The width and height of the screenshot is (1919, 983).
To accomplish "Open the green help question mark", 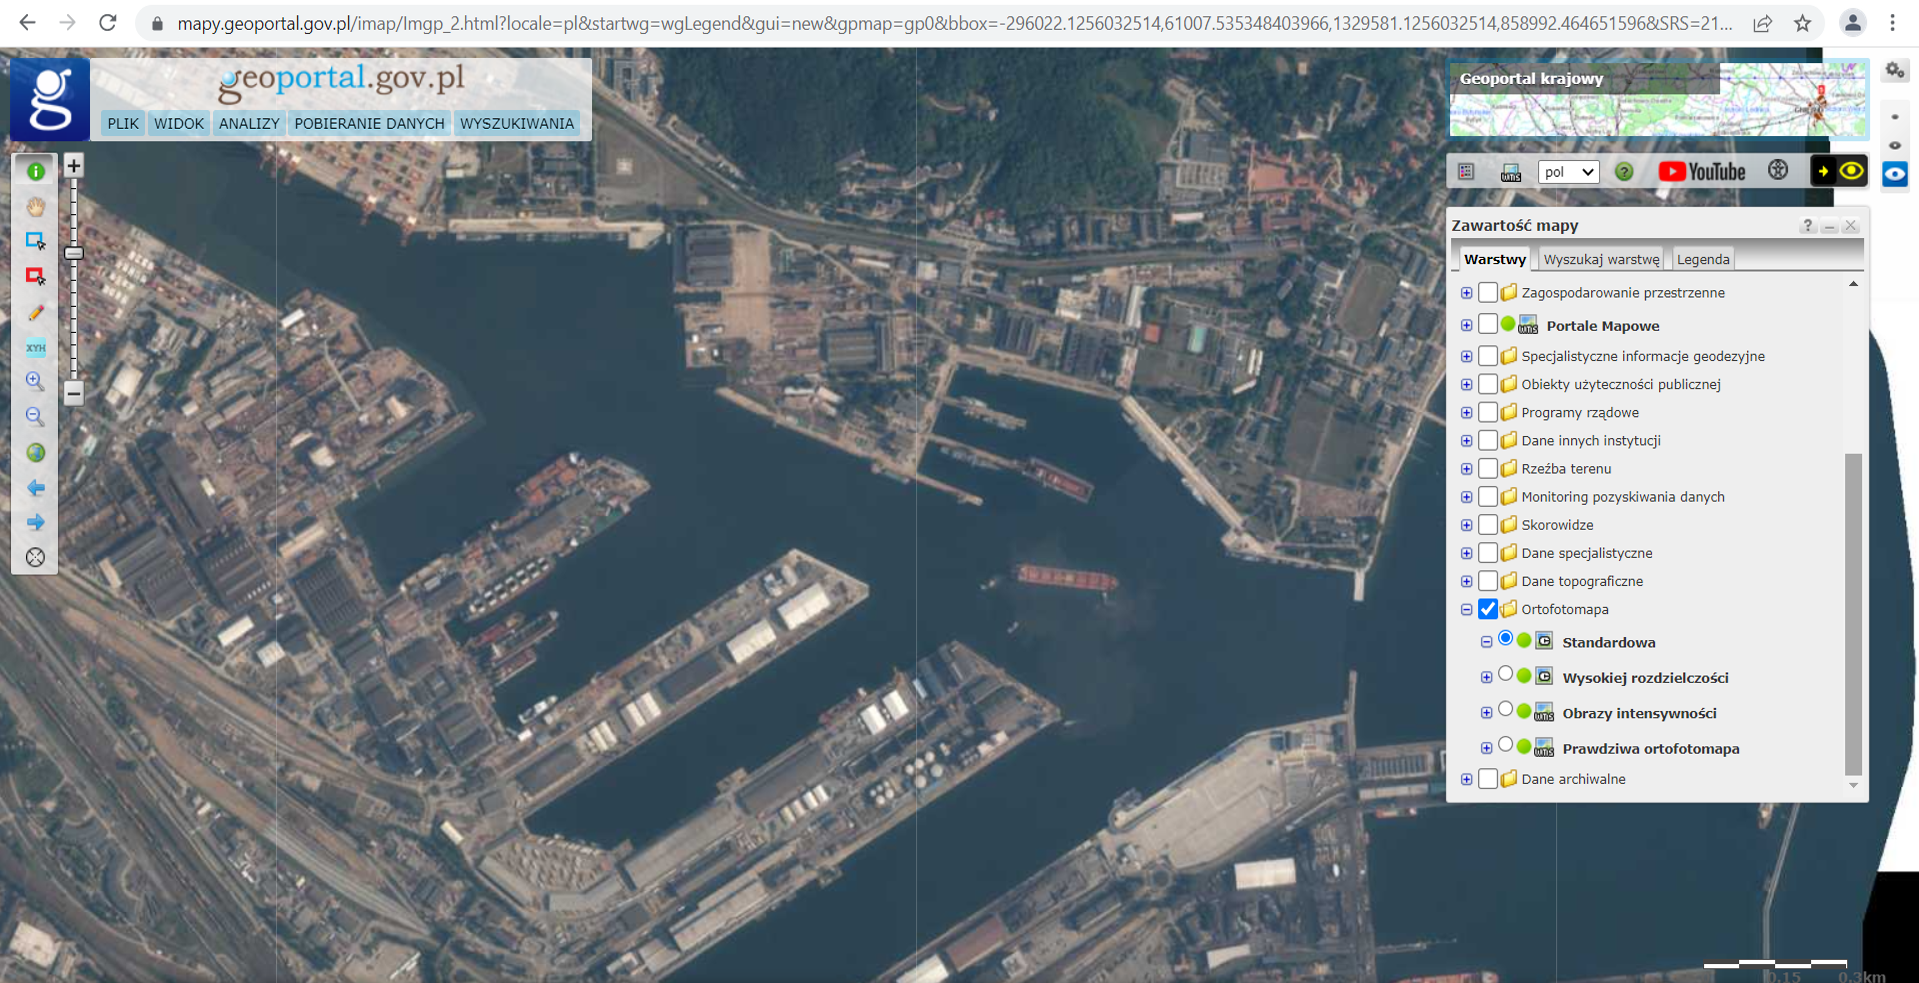I will click(x=1624, y=172).
